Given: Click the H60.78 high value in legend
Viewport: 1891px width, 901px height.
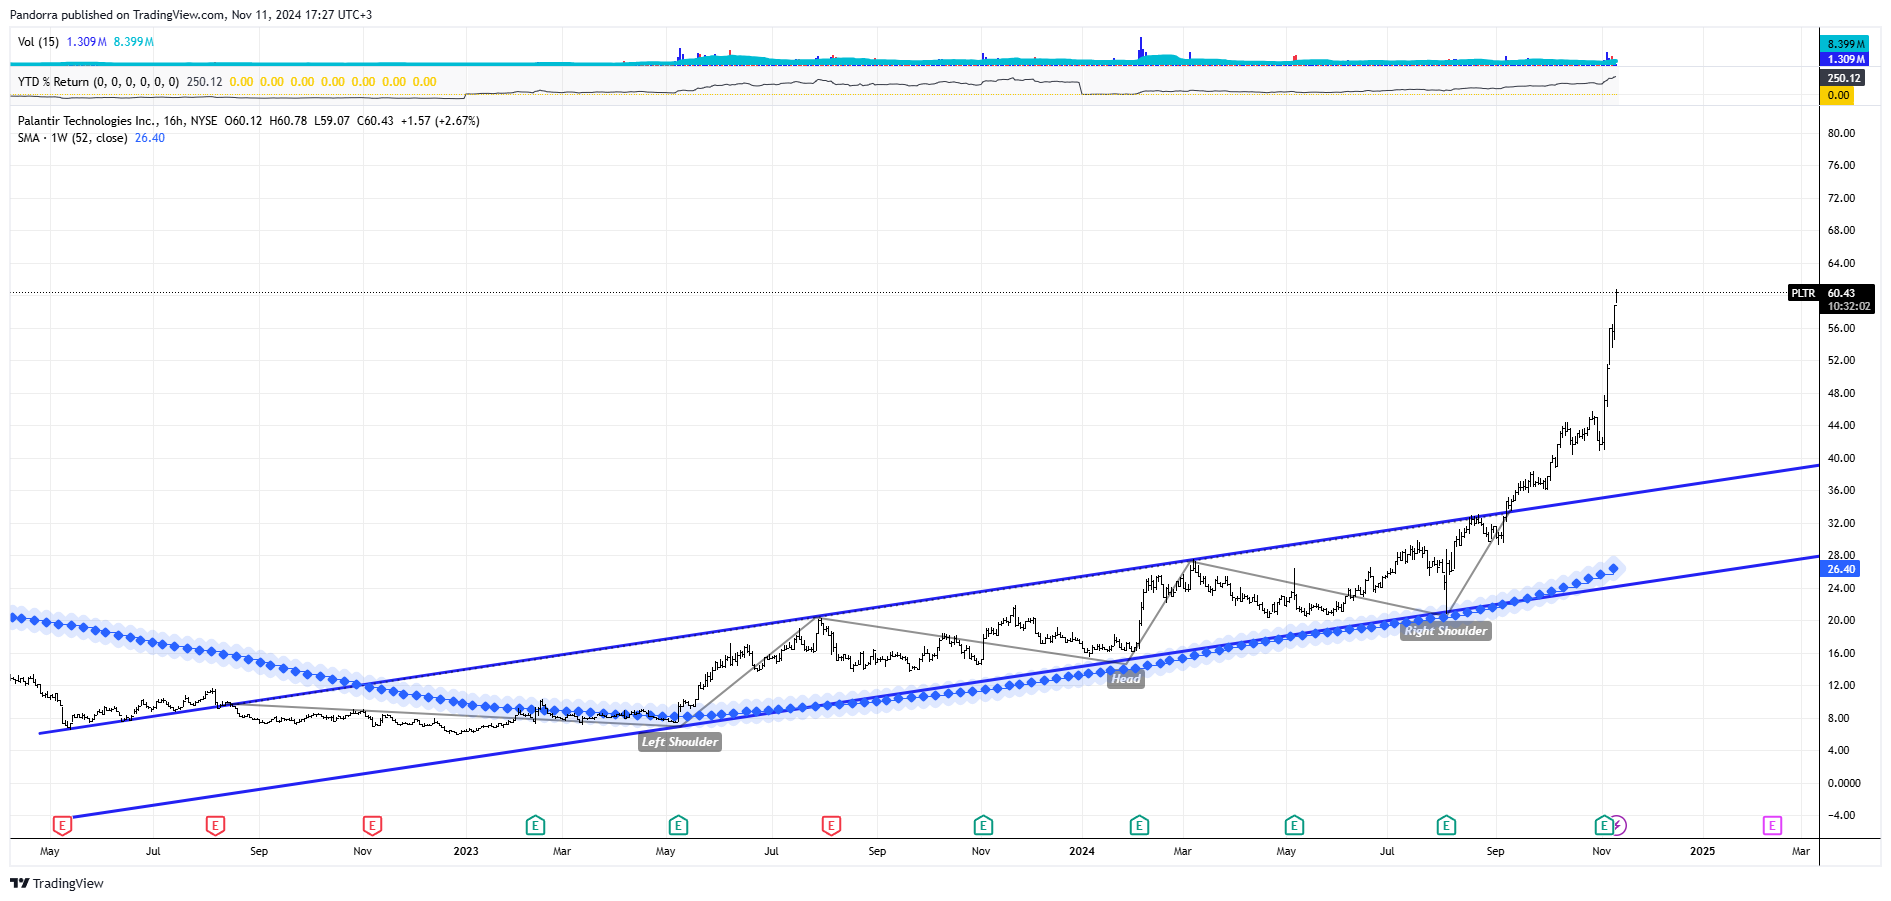Looking at the screenshot, I should tap(288, 121).
